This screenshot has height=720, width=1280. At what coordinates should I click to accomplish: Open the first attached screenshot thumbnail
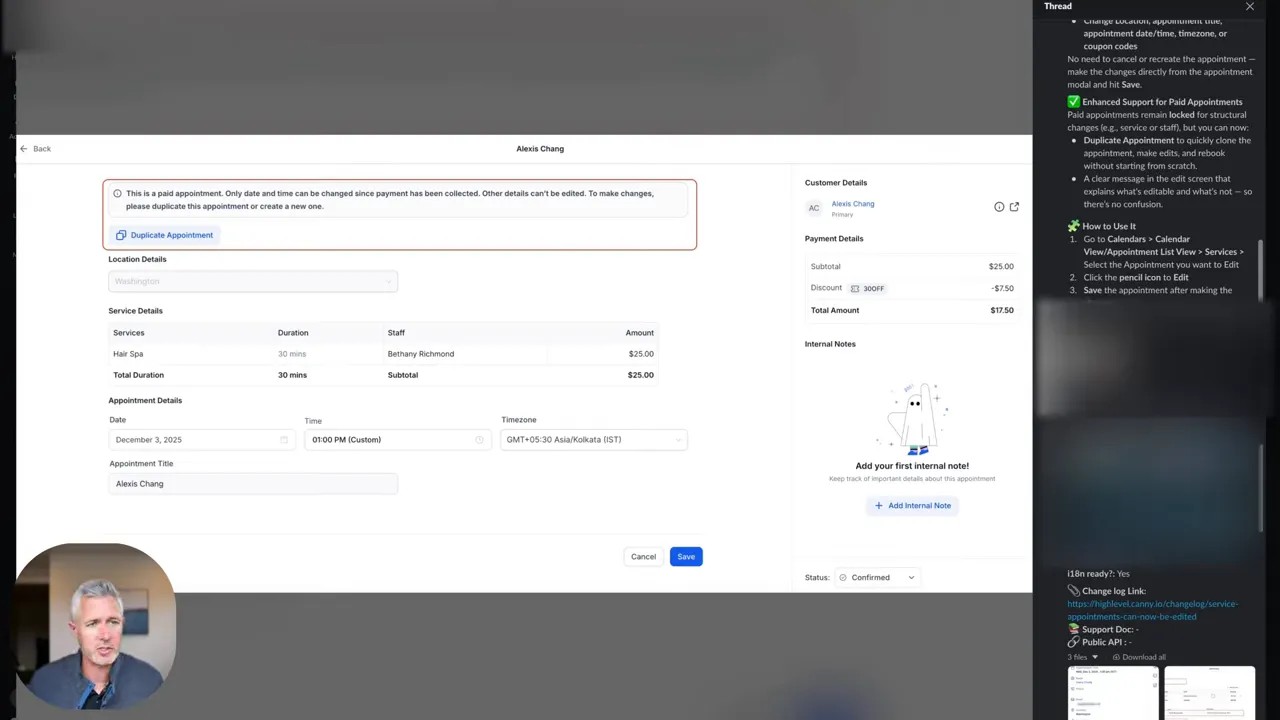pyautogui.click(x=1113, y=693)
